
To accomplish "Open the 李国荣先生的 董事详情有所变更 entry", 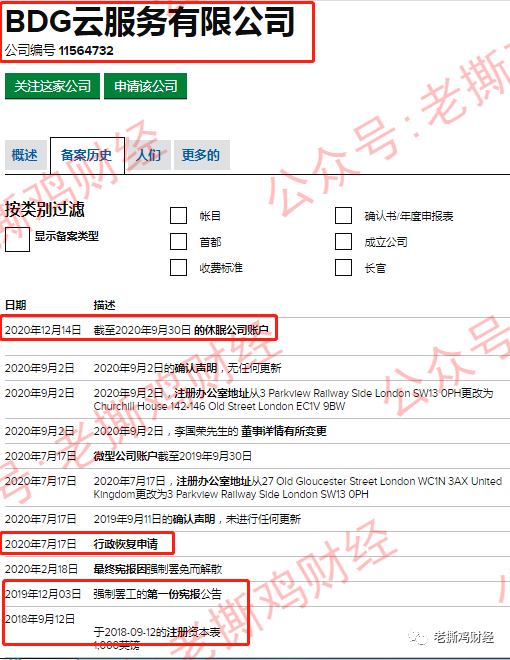I will point(210,431).
